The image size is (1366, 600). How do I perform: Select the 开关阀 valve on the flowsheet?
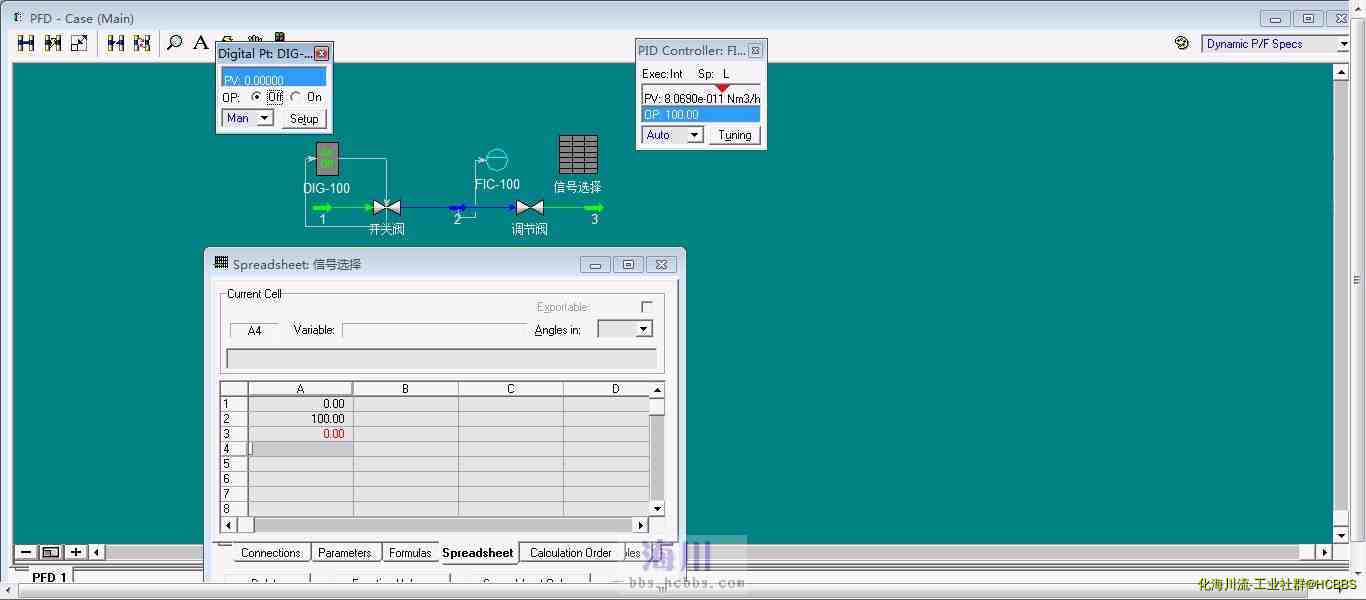click(x=387, y=207)
